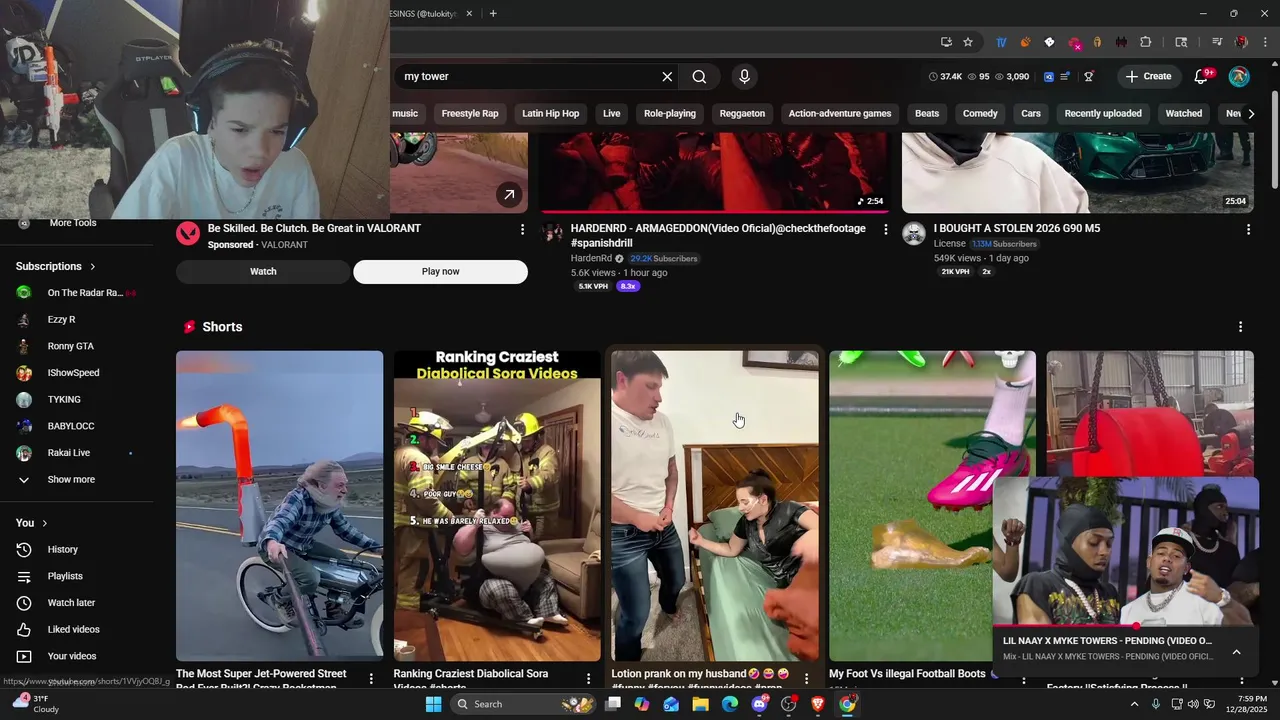
Task: Open YouTube notifications bell
Action: (1201, 77)
